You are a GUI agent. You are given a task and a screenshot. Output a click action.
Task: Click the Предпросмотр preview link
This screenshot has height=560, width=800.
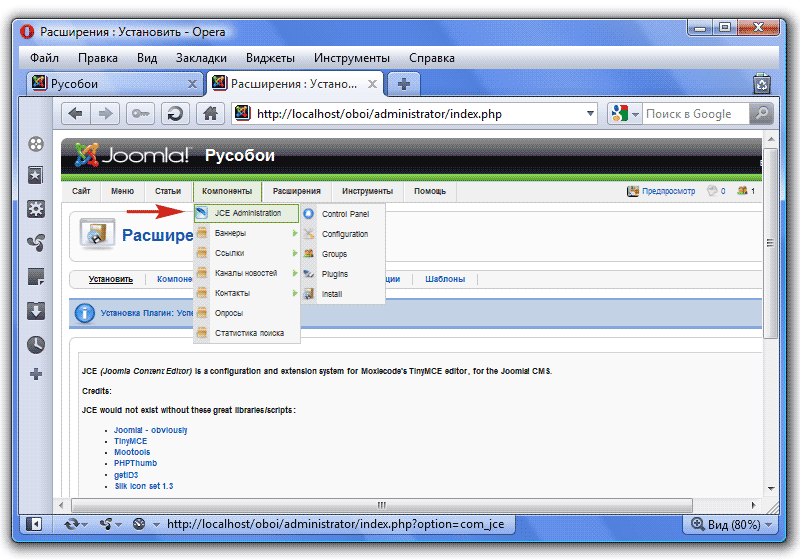click(x=668, y=191)
